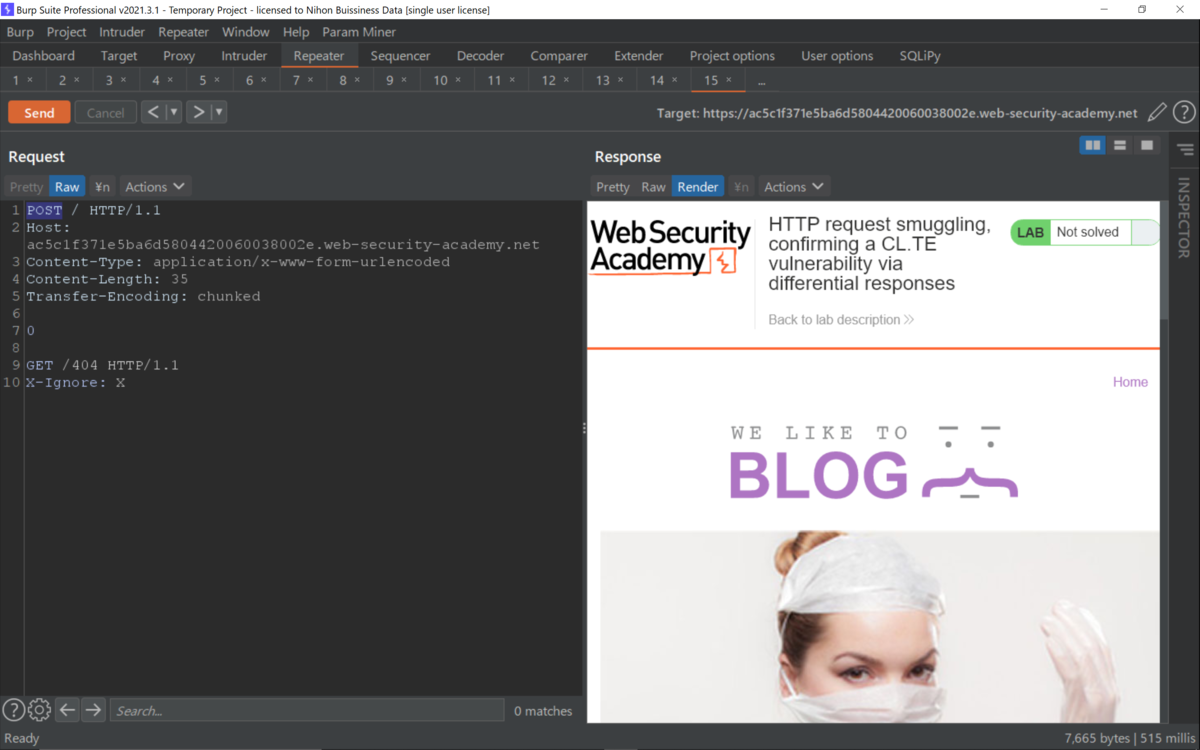Switch to the Decoder tab
The width and height of the screenshot is (1200, 750).
(480, 56)
